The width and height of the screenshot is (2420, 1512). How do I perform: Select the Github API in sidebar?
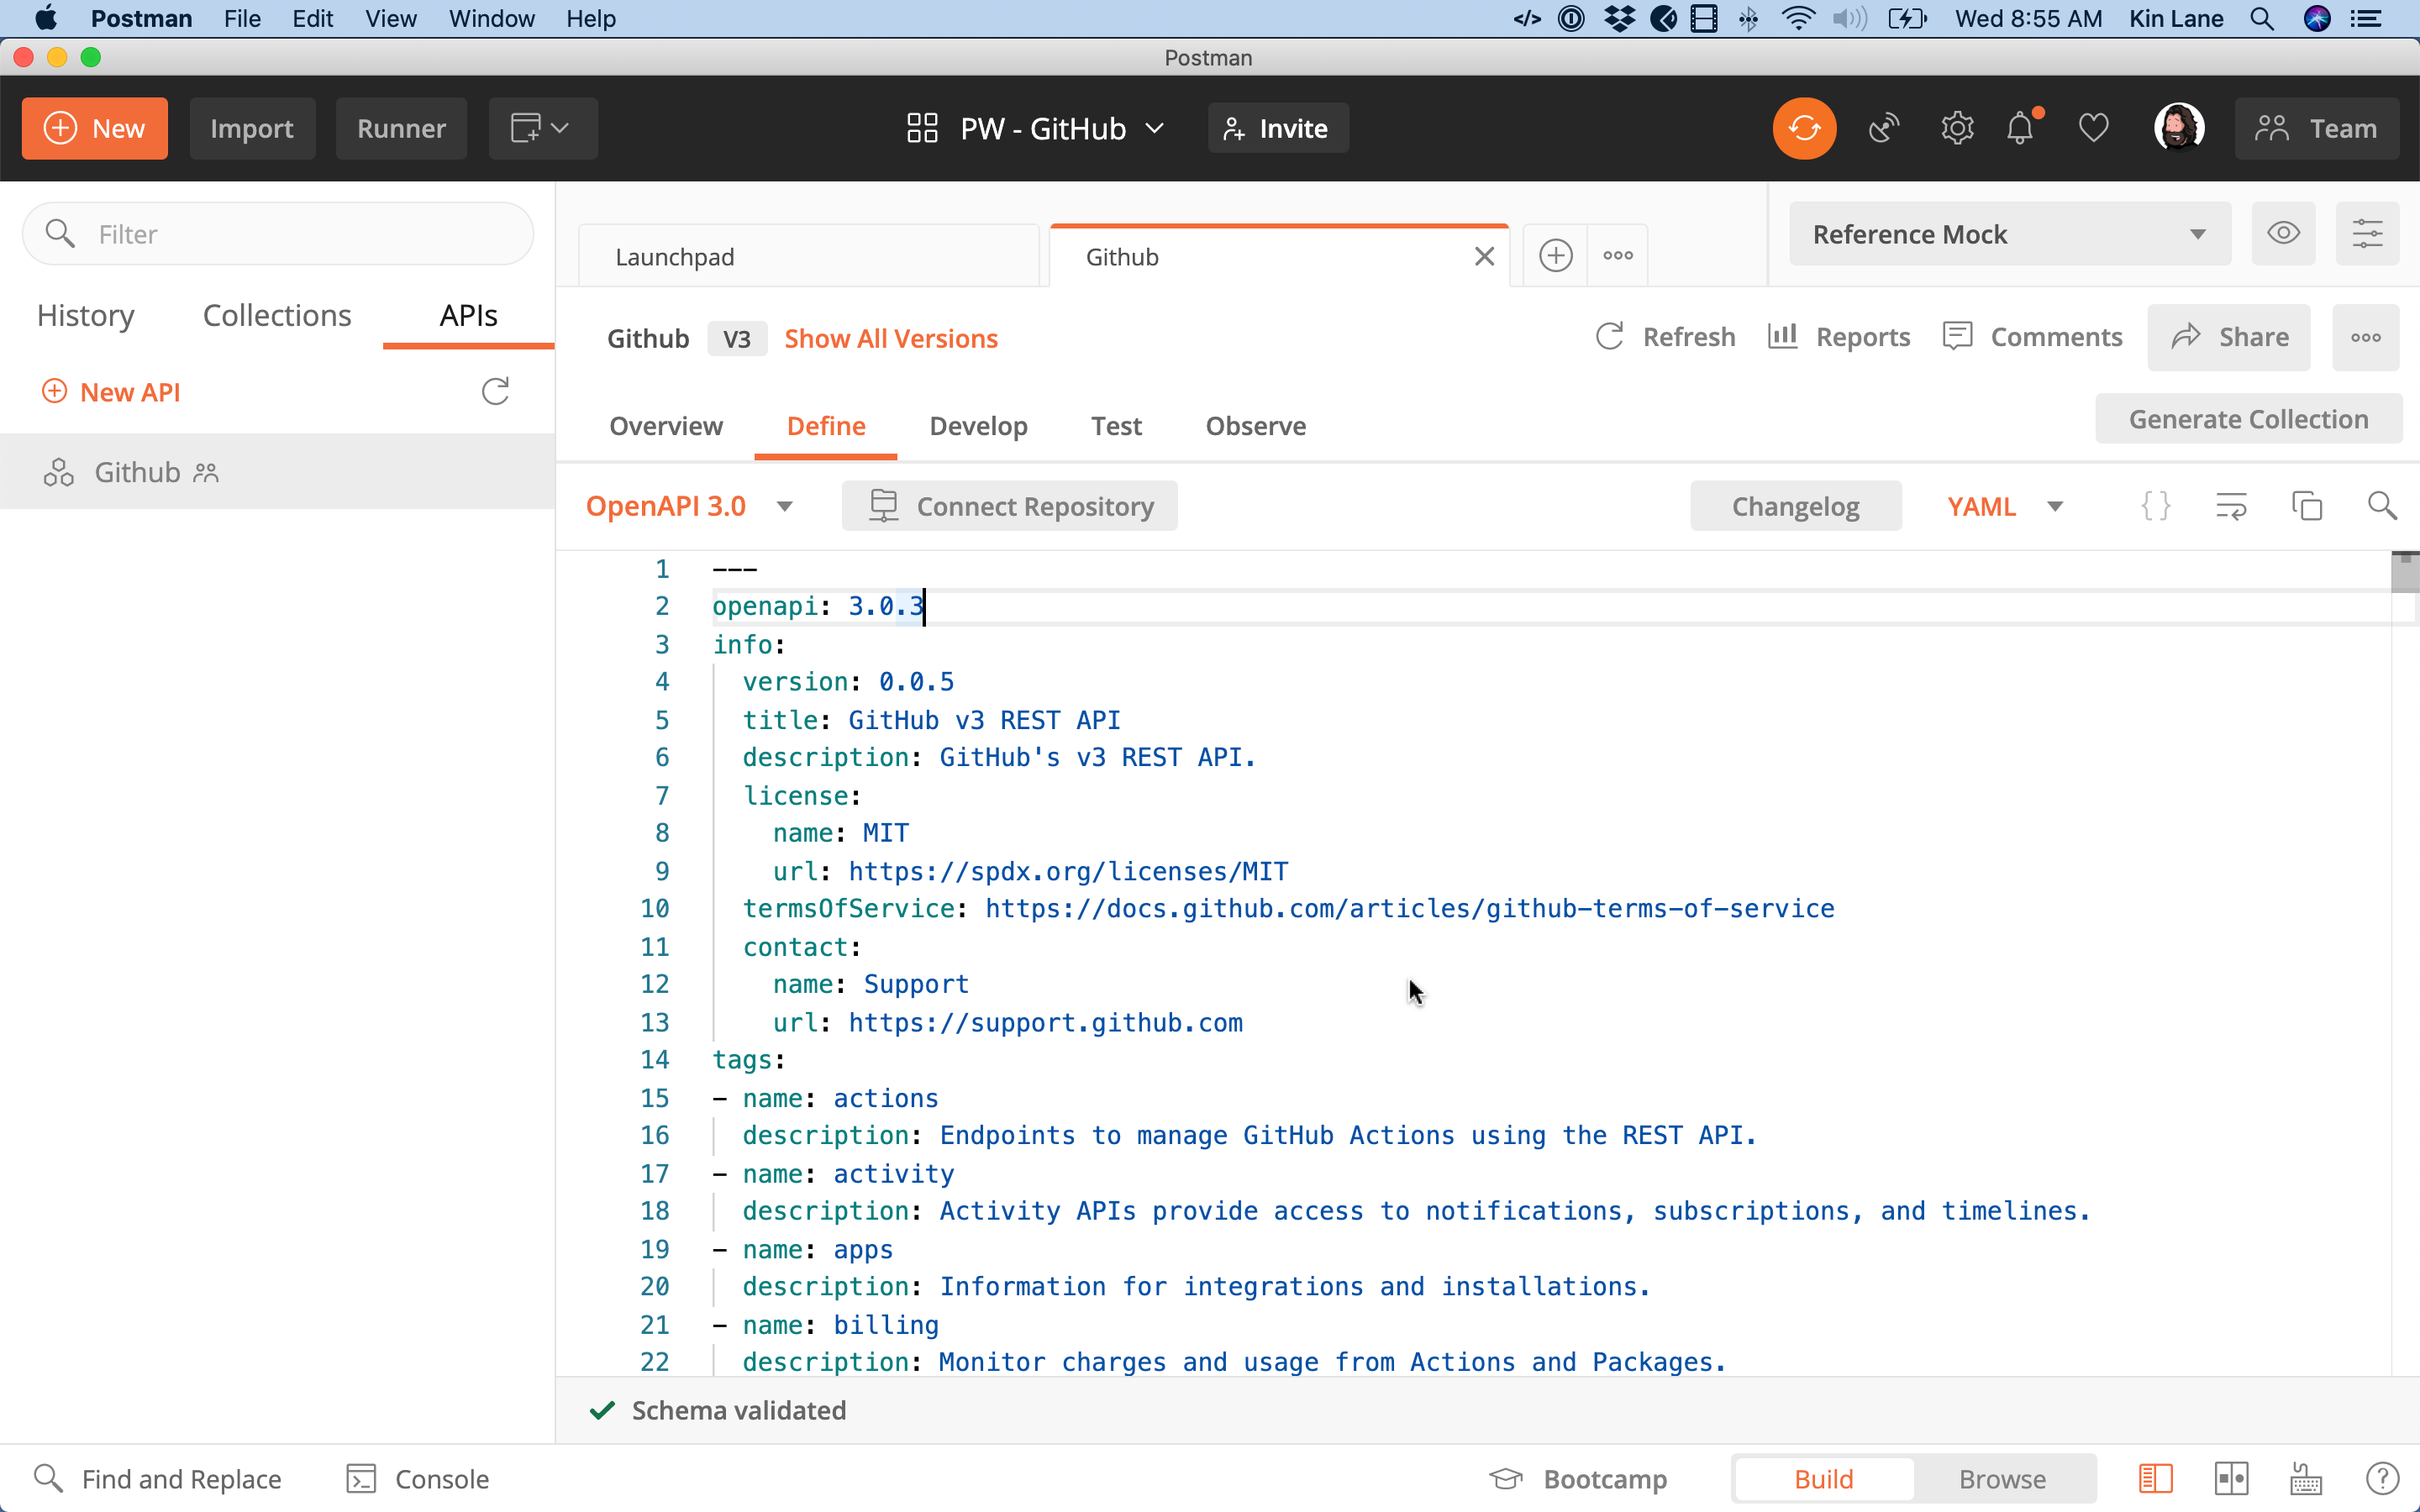click(x=277, y=472)
